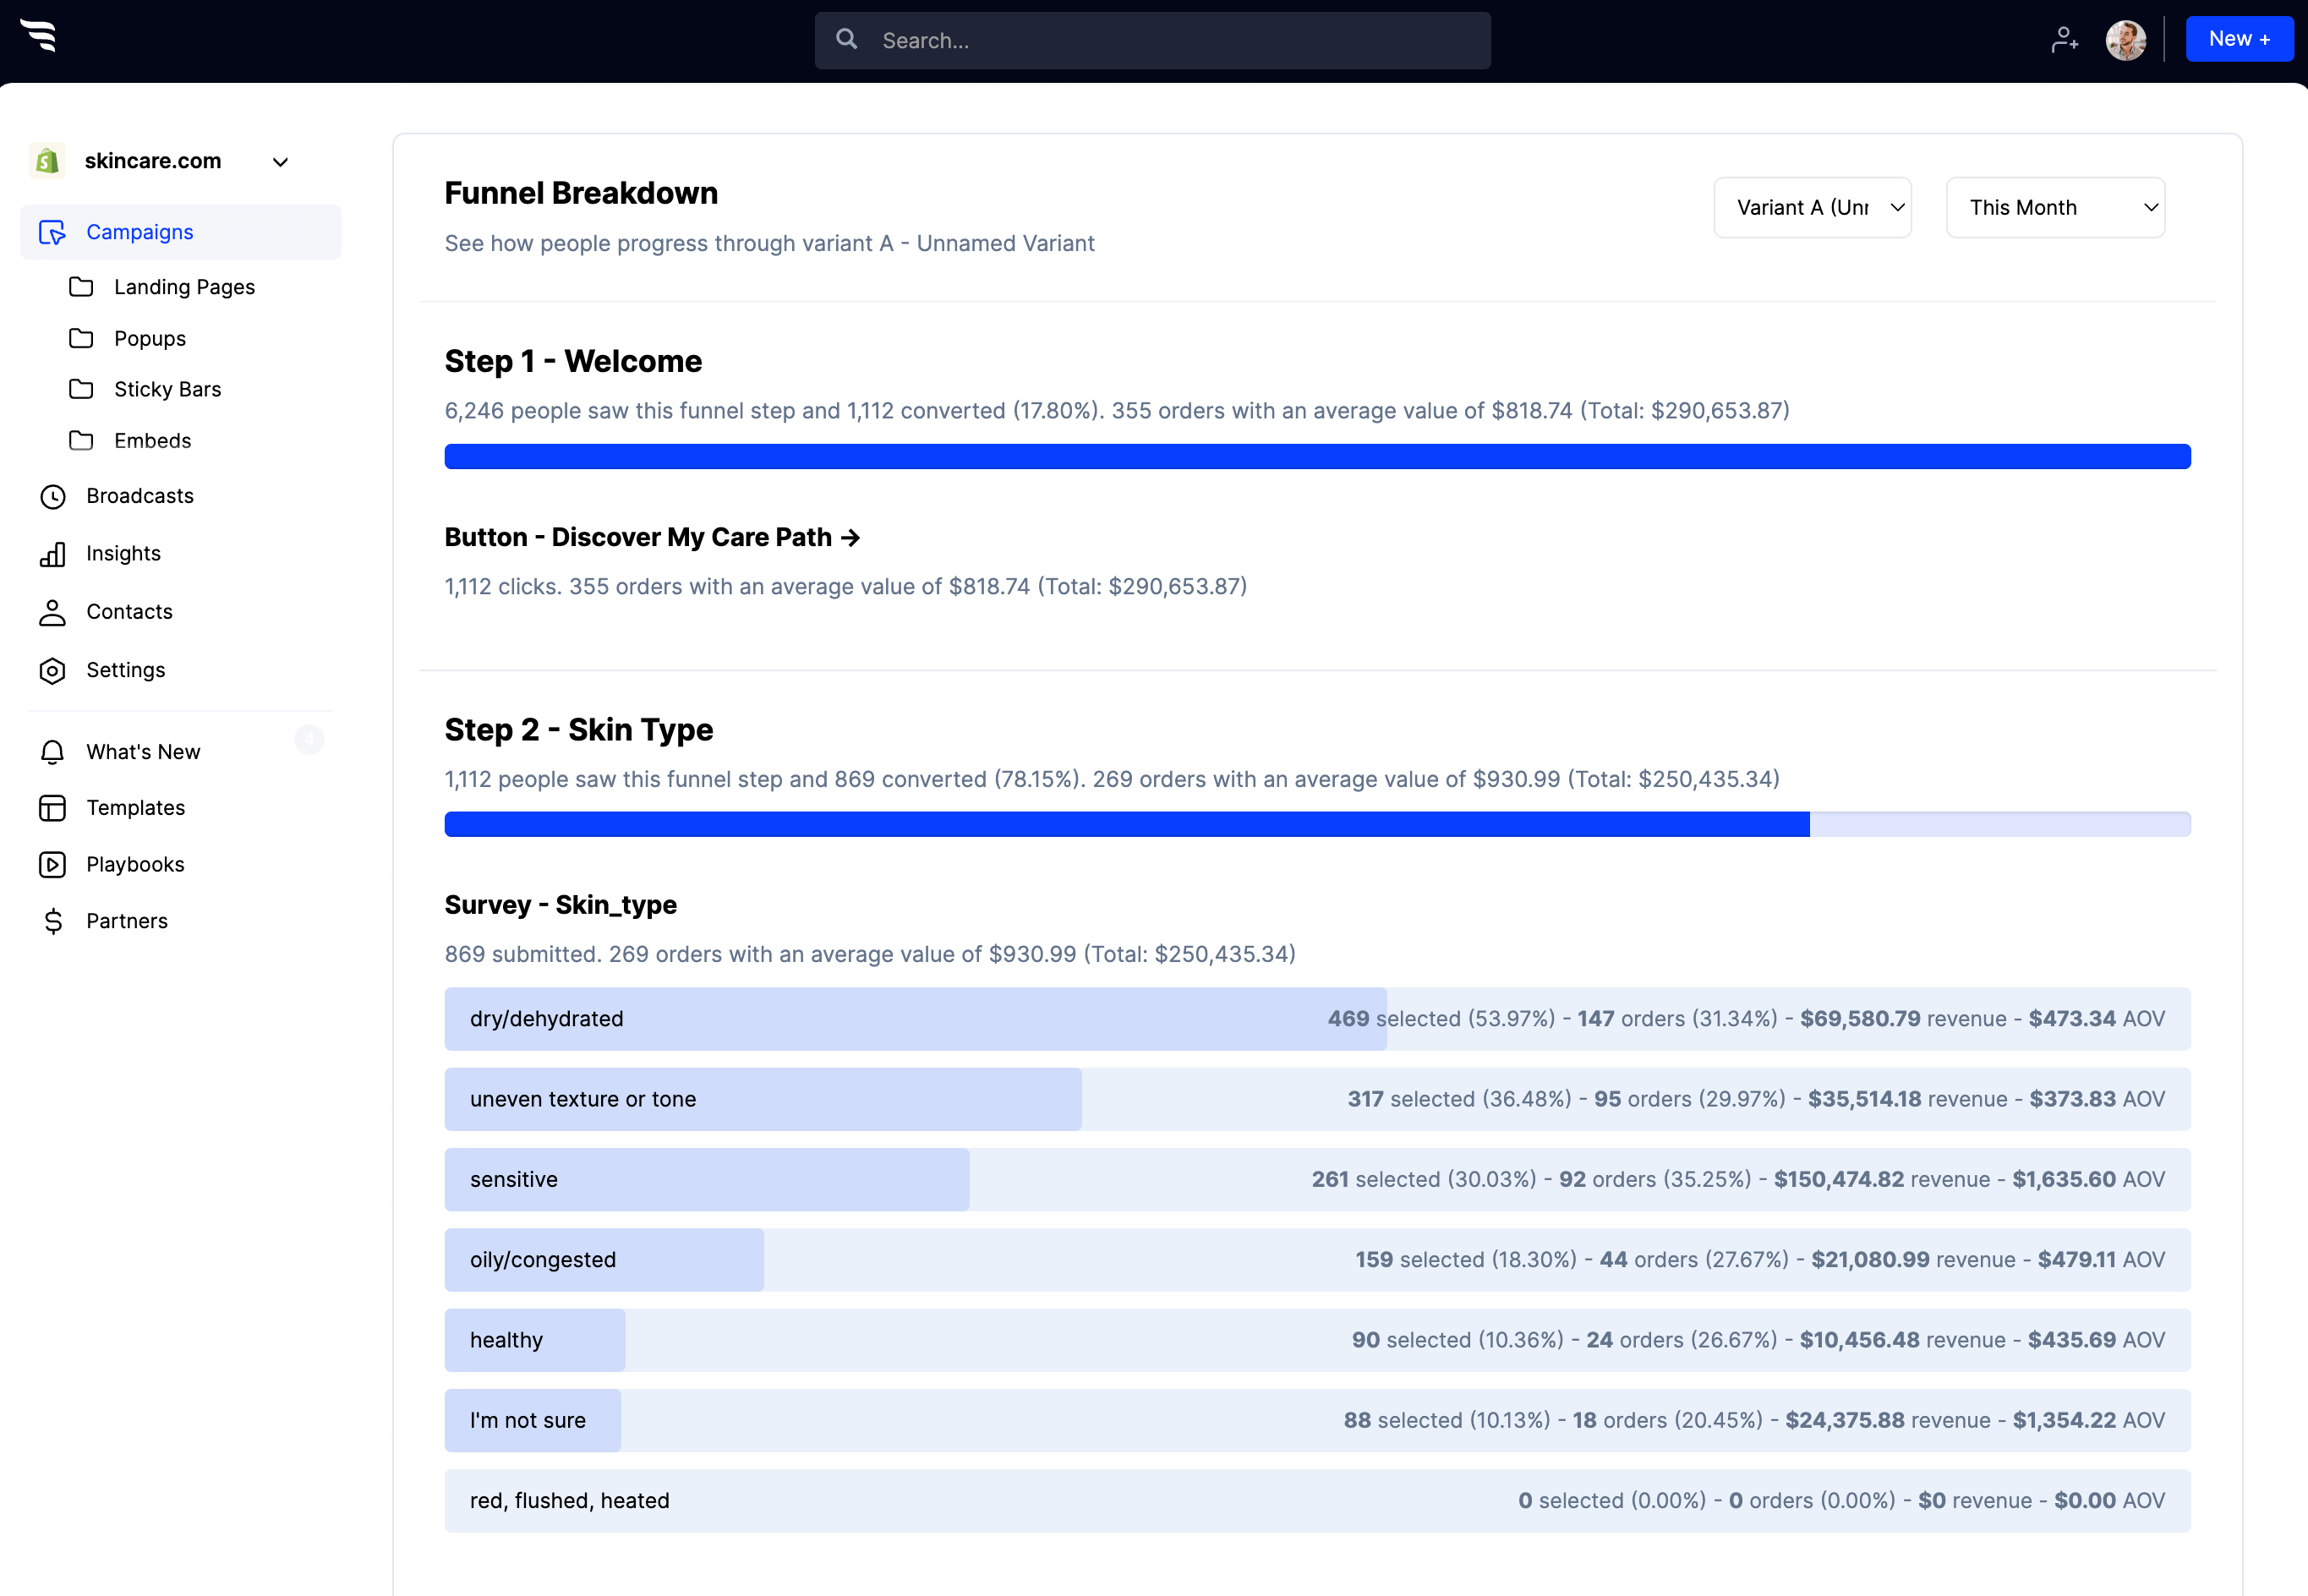2308x1596 pixels.
Task: Click the Settings hexagon icon
Action: (x=52, y=671)
